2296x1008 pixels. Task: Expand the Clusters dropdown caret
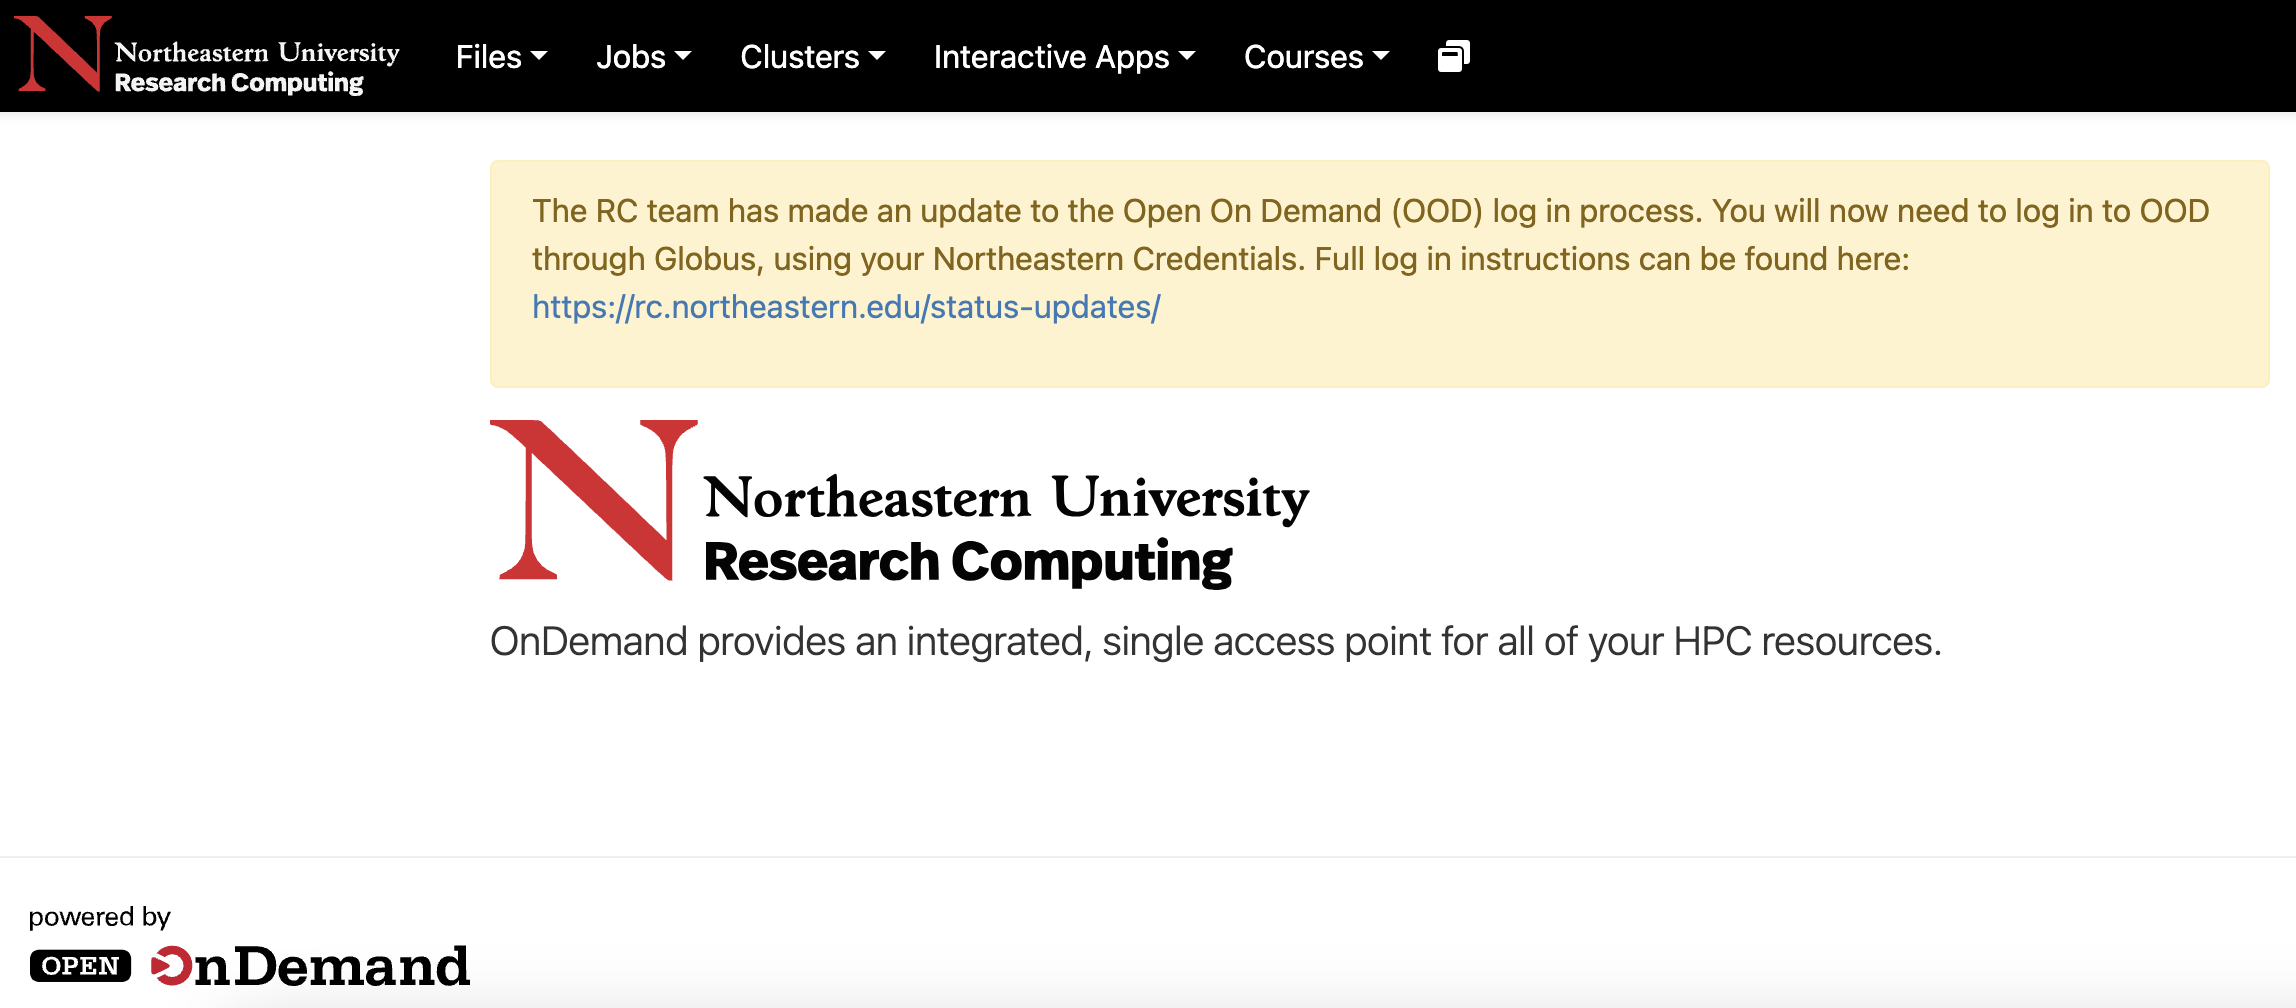877,56
